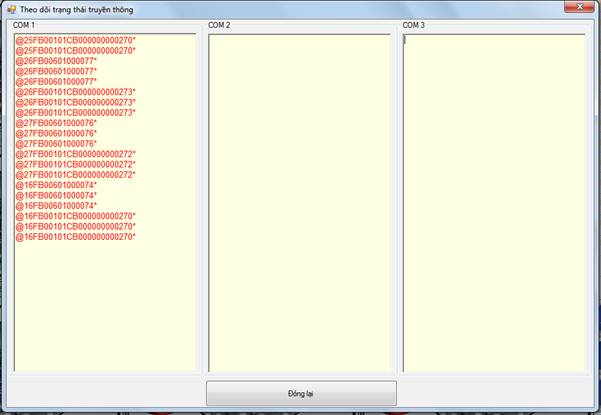Select the last @27FB00101CB000000000272* line

coord(76,175)
